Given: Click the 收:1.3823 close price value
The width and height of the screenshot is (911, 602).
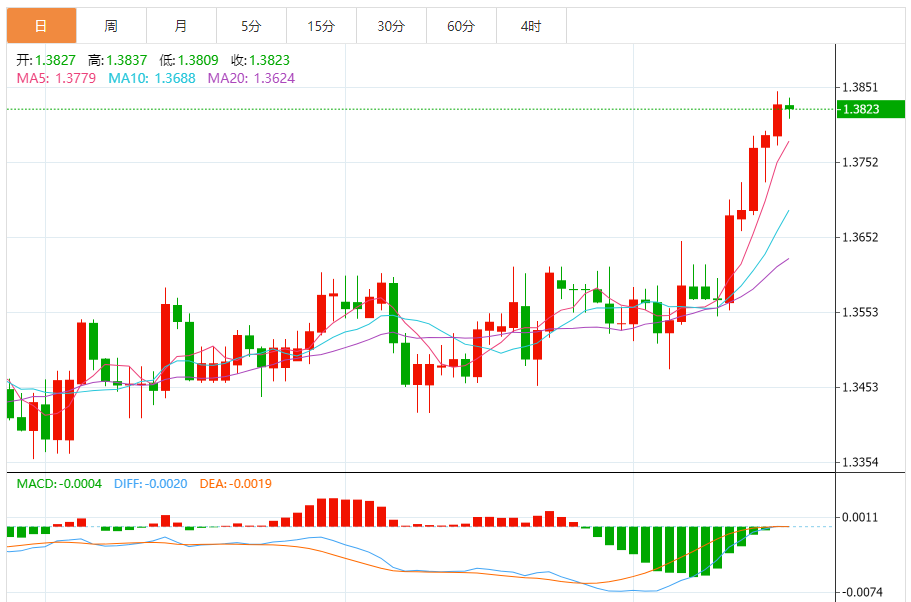Looking at the screenshot, I should (x=260, y=60).
